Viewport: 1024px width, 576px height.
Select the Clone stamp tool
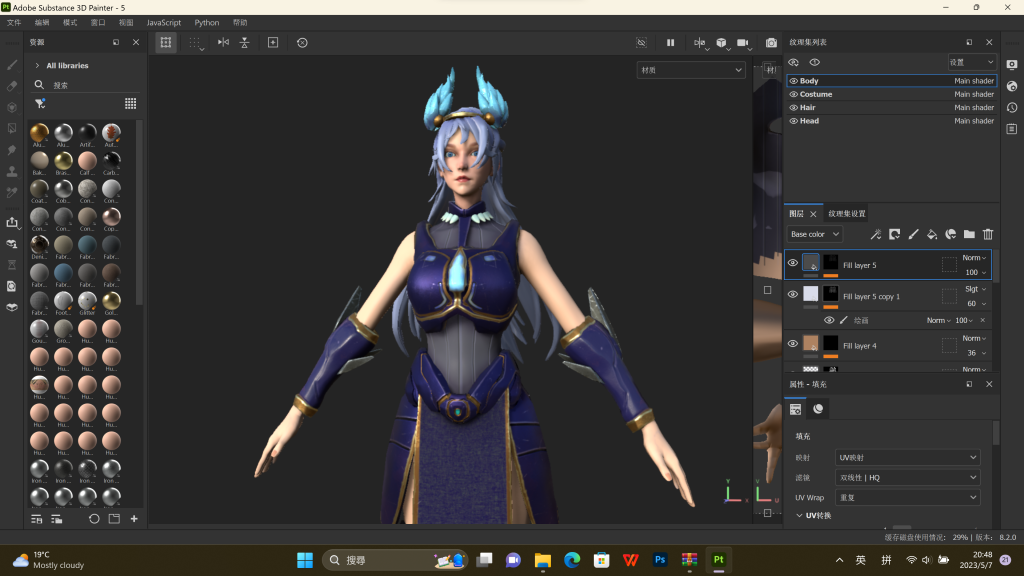pyautogui.click(x=12, y=171)
